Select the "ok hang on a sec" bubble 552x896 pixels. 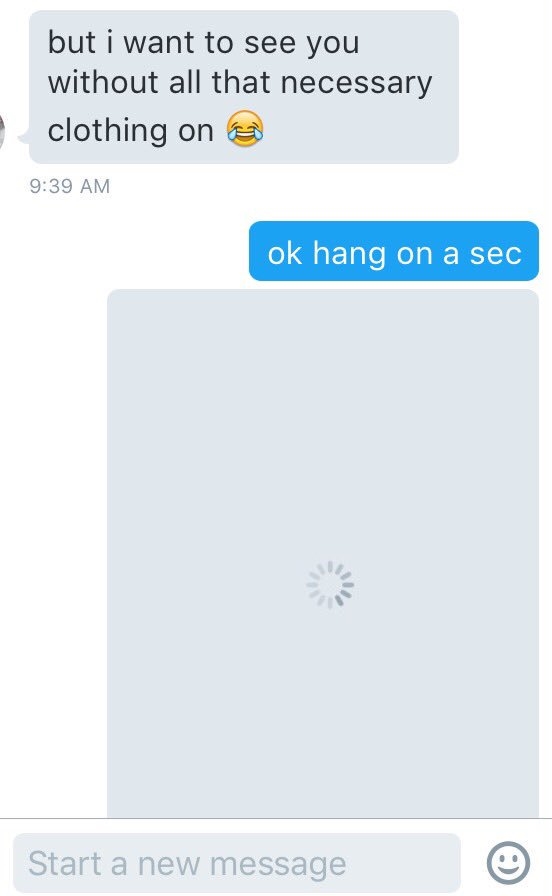(394, 251)
